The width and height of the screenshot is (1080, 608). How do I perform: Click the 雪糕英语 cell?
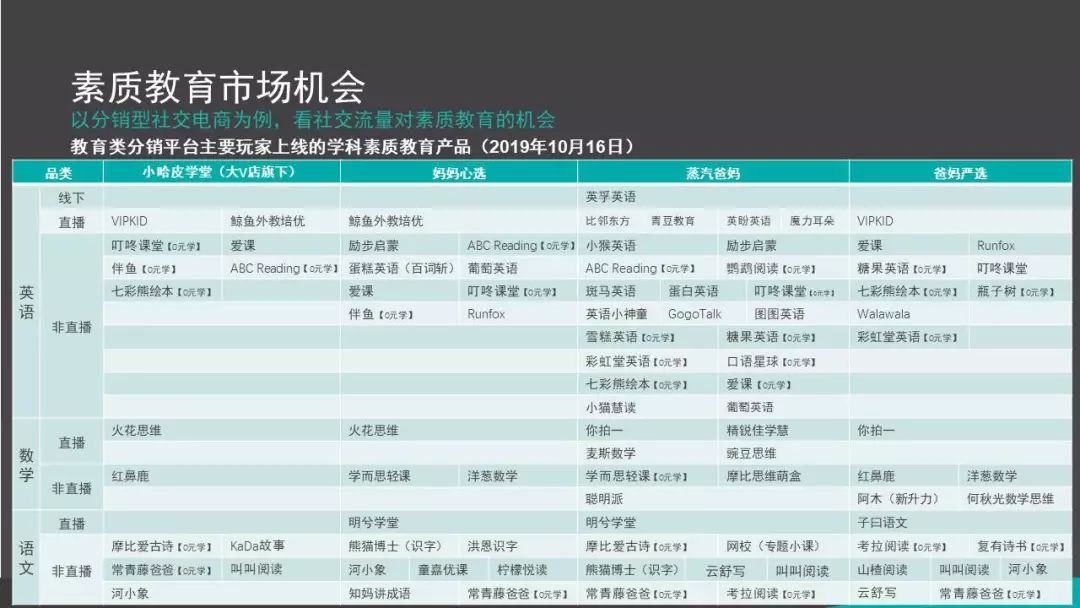pos(630,337)
